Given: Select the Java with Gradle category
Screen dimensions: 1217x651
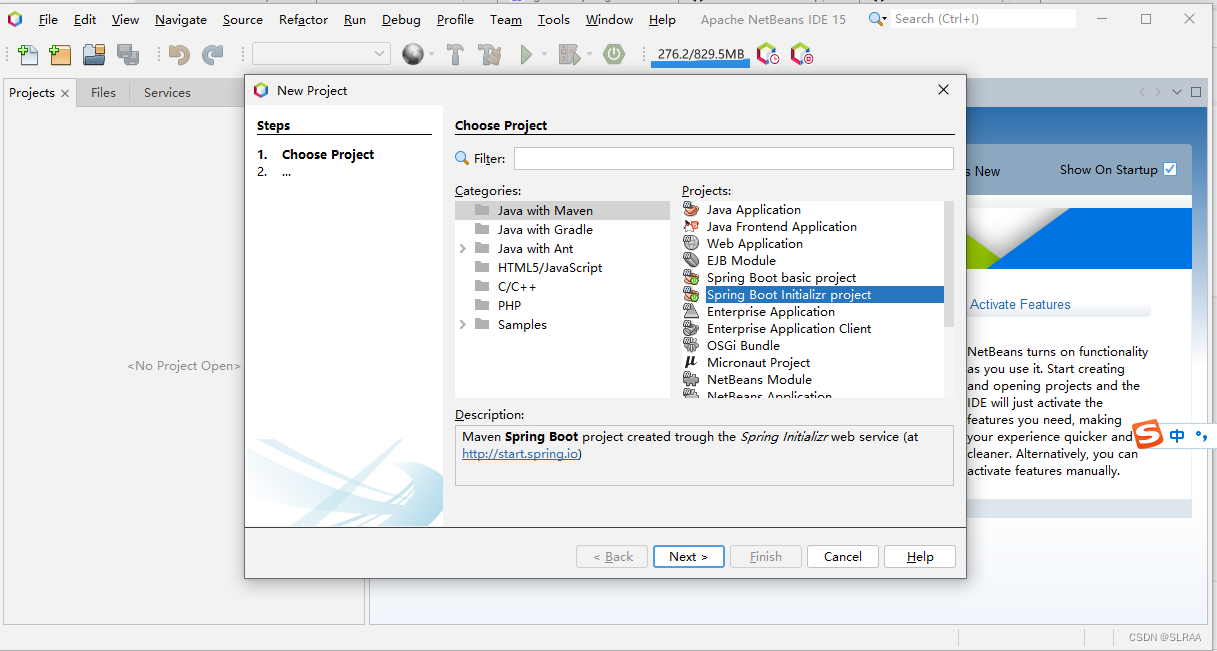Looking at the screenshot, I should [545, 229].
